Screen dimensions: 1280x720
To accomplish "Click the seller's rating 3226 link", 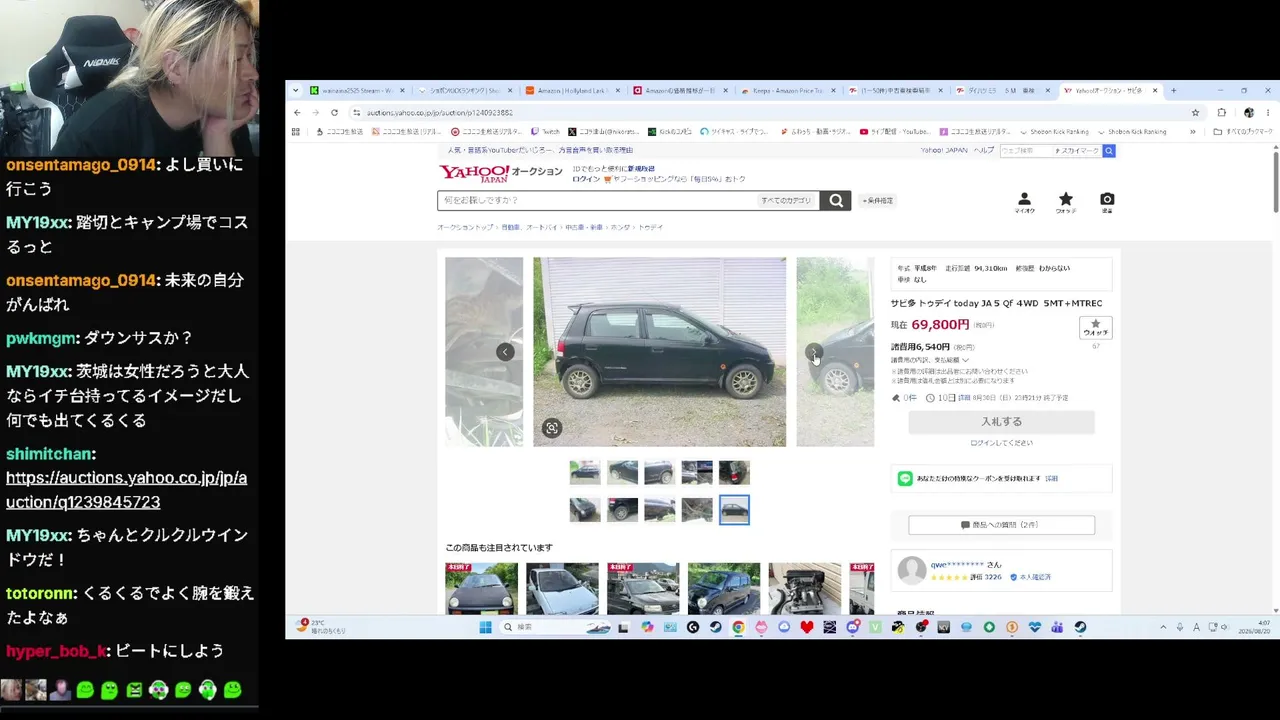I will click(x=987, y=577).
